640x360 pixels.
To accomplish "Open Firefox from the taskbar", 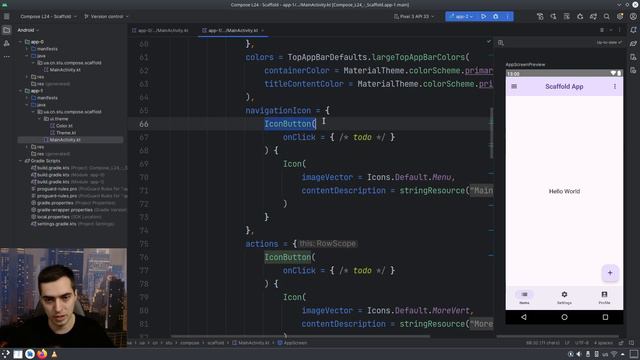I will (x=42, y=354).
